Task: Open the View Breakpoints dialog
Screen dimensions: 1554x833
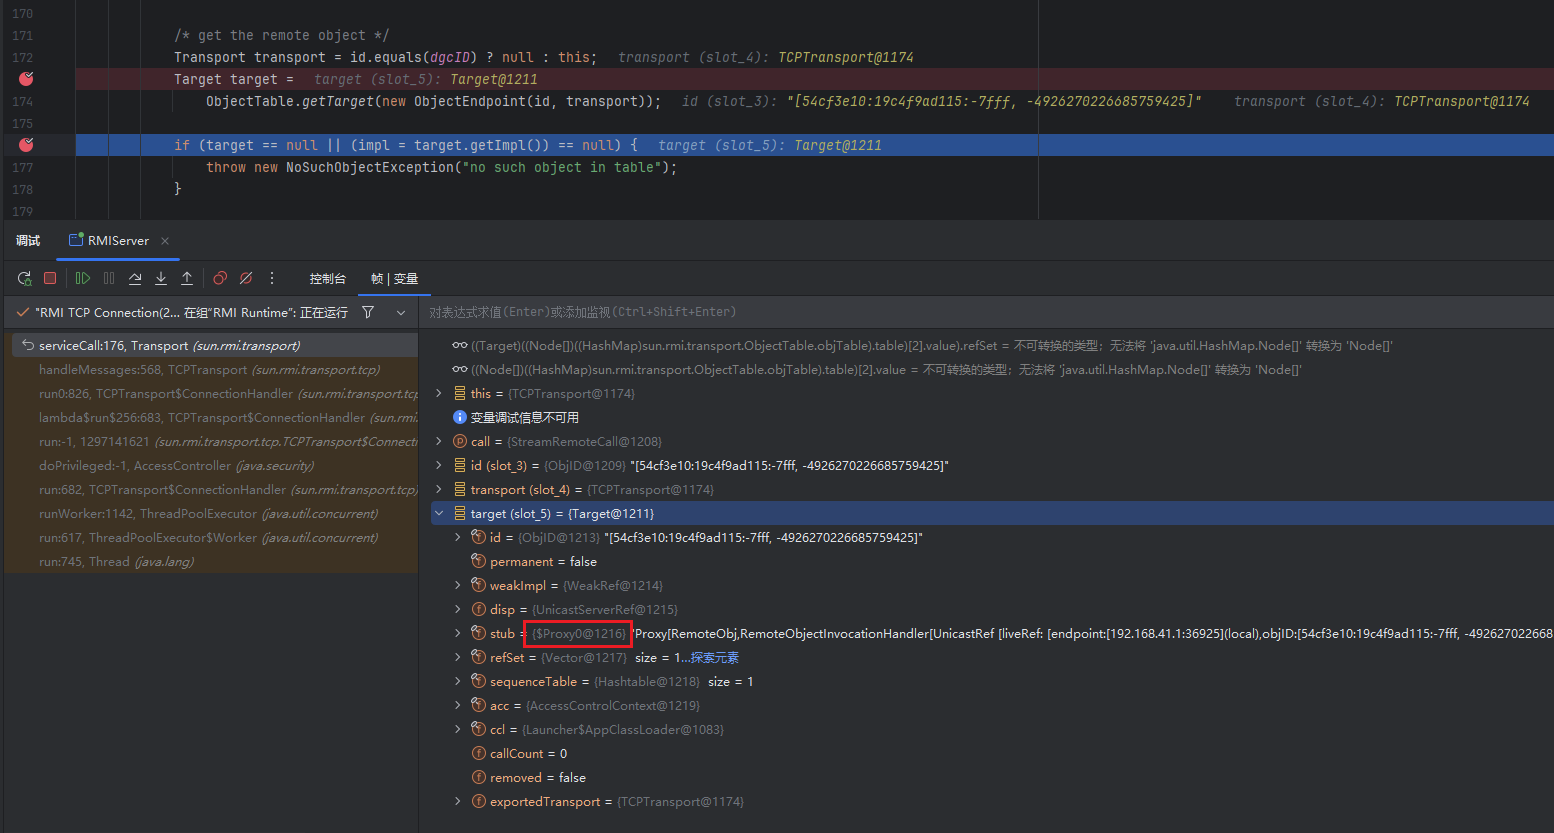Action: point(220,278)
